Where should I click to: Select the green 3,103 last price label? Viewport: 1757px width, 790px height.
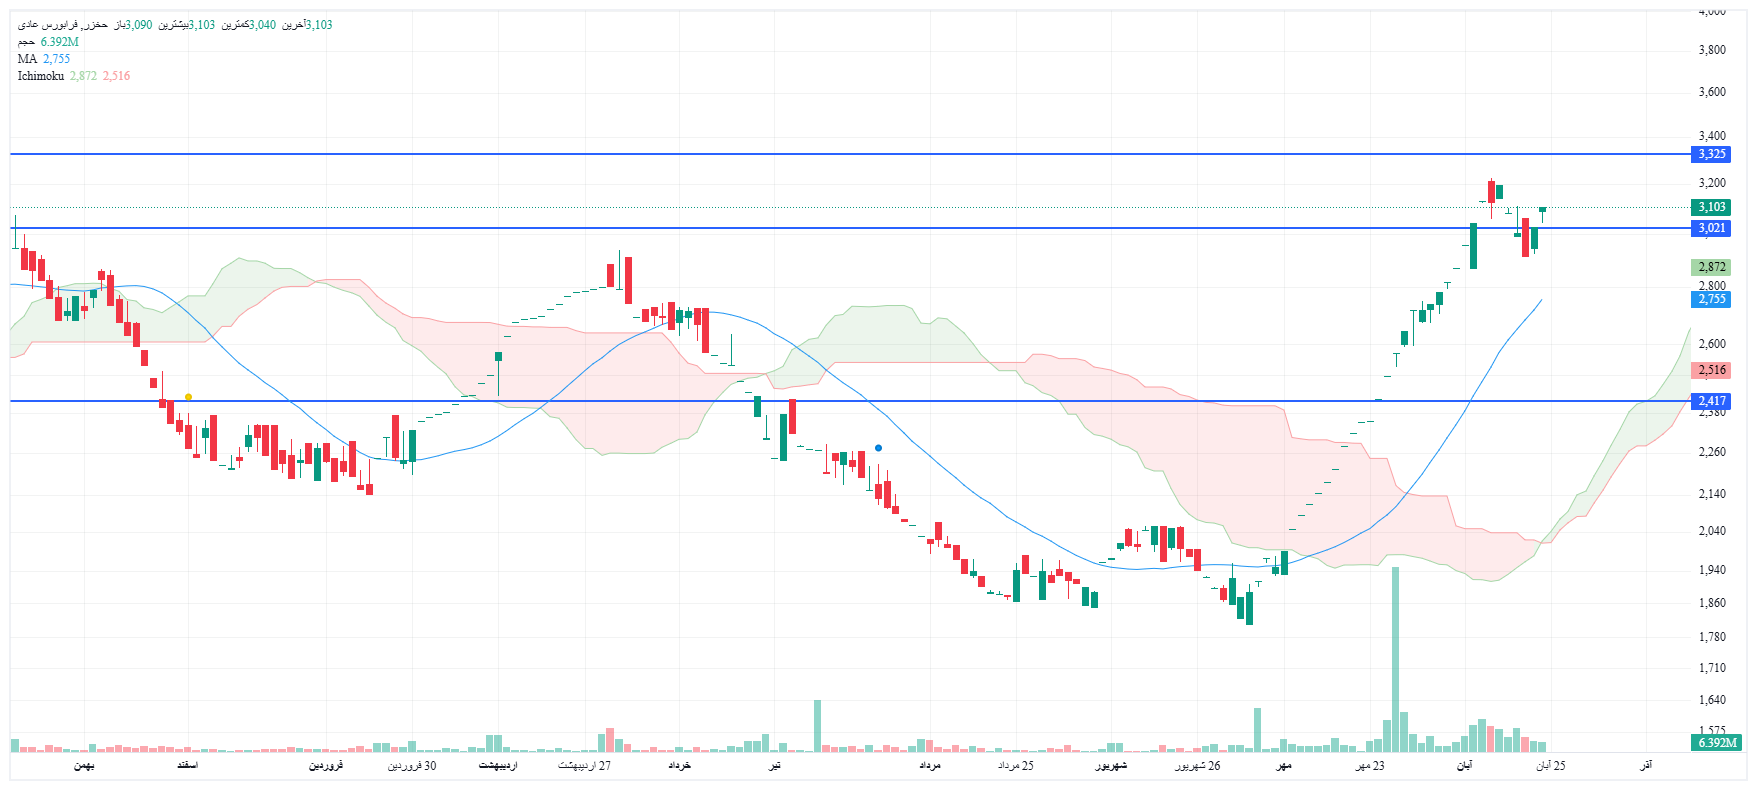click(1712, 207)
